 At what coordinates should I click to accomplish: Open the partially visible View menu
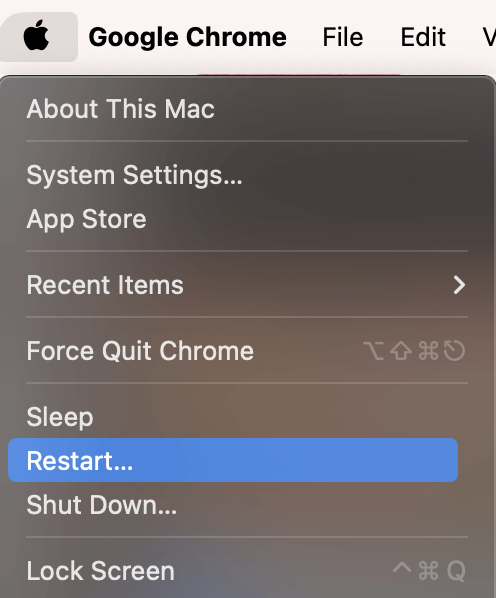point(489,37)
